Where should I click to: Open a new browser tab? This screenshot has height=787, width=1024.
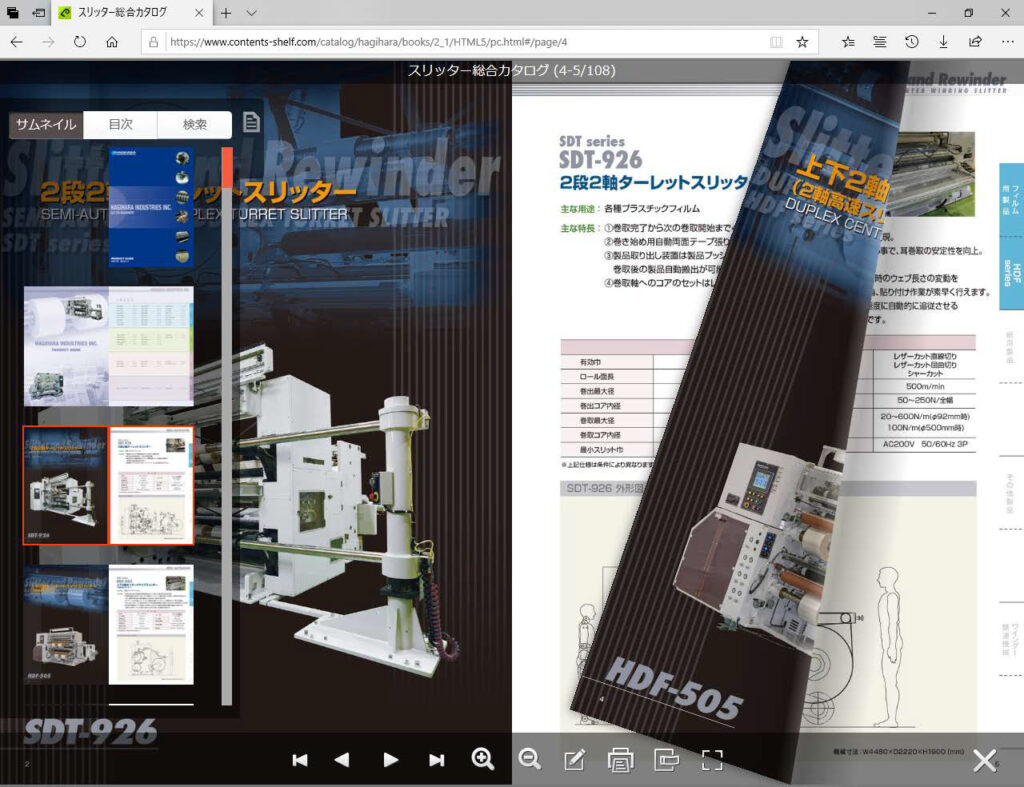point(226,13)
